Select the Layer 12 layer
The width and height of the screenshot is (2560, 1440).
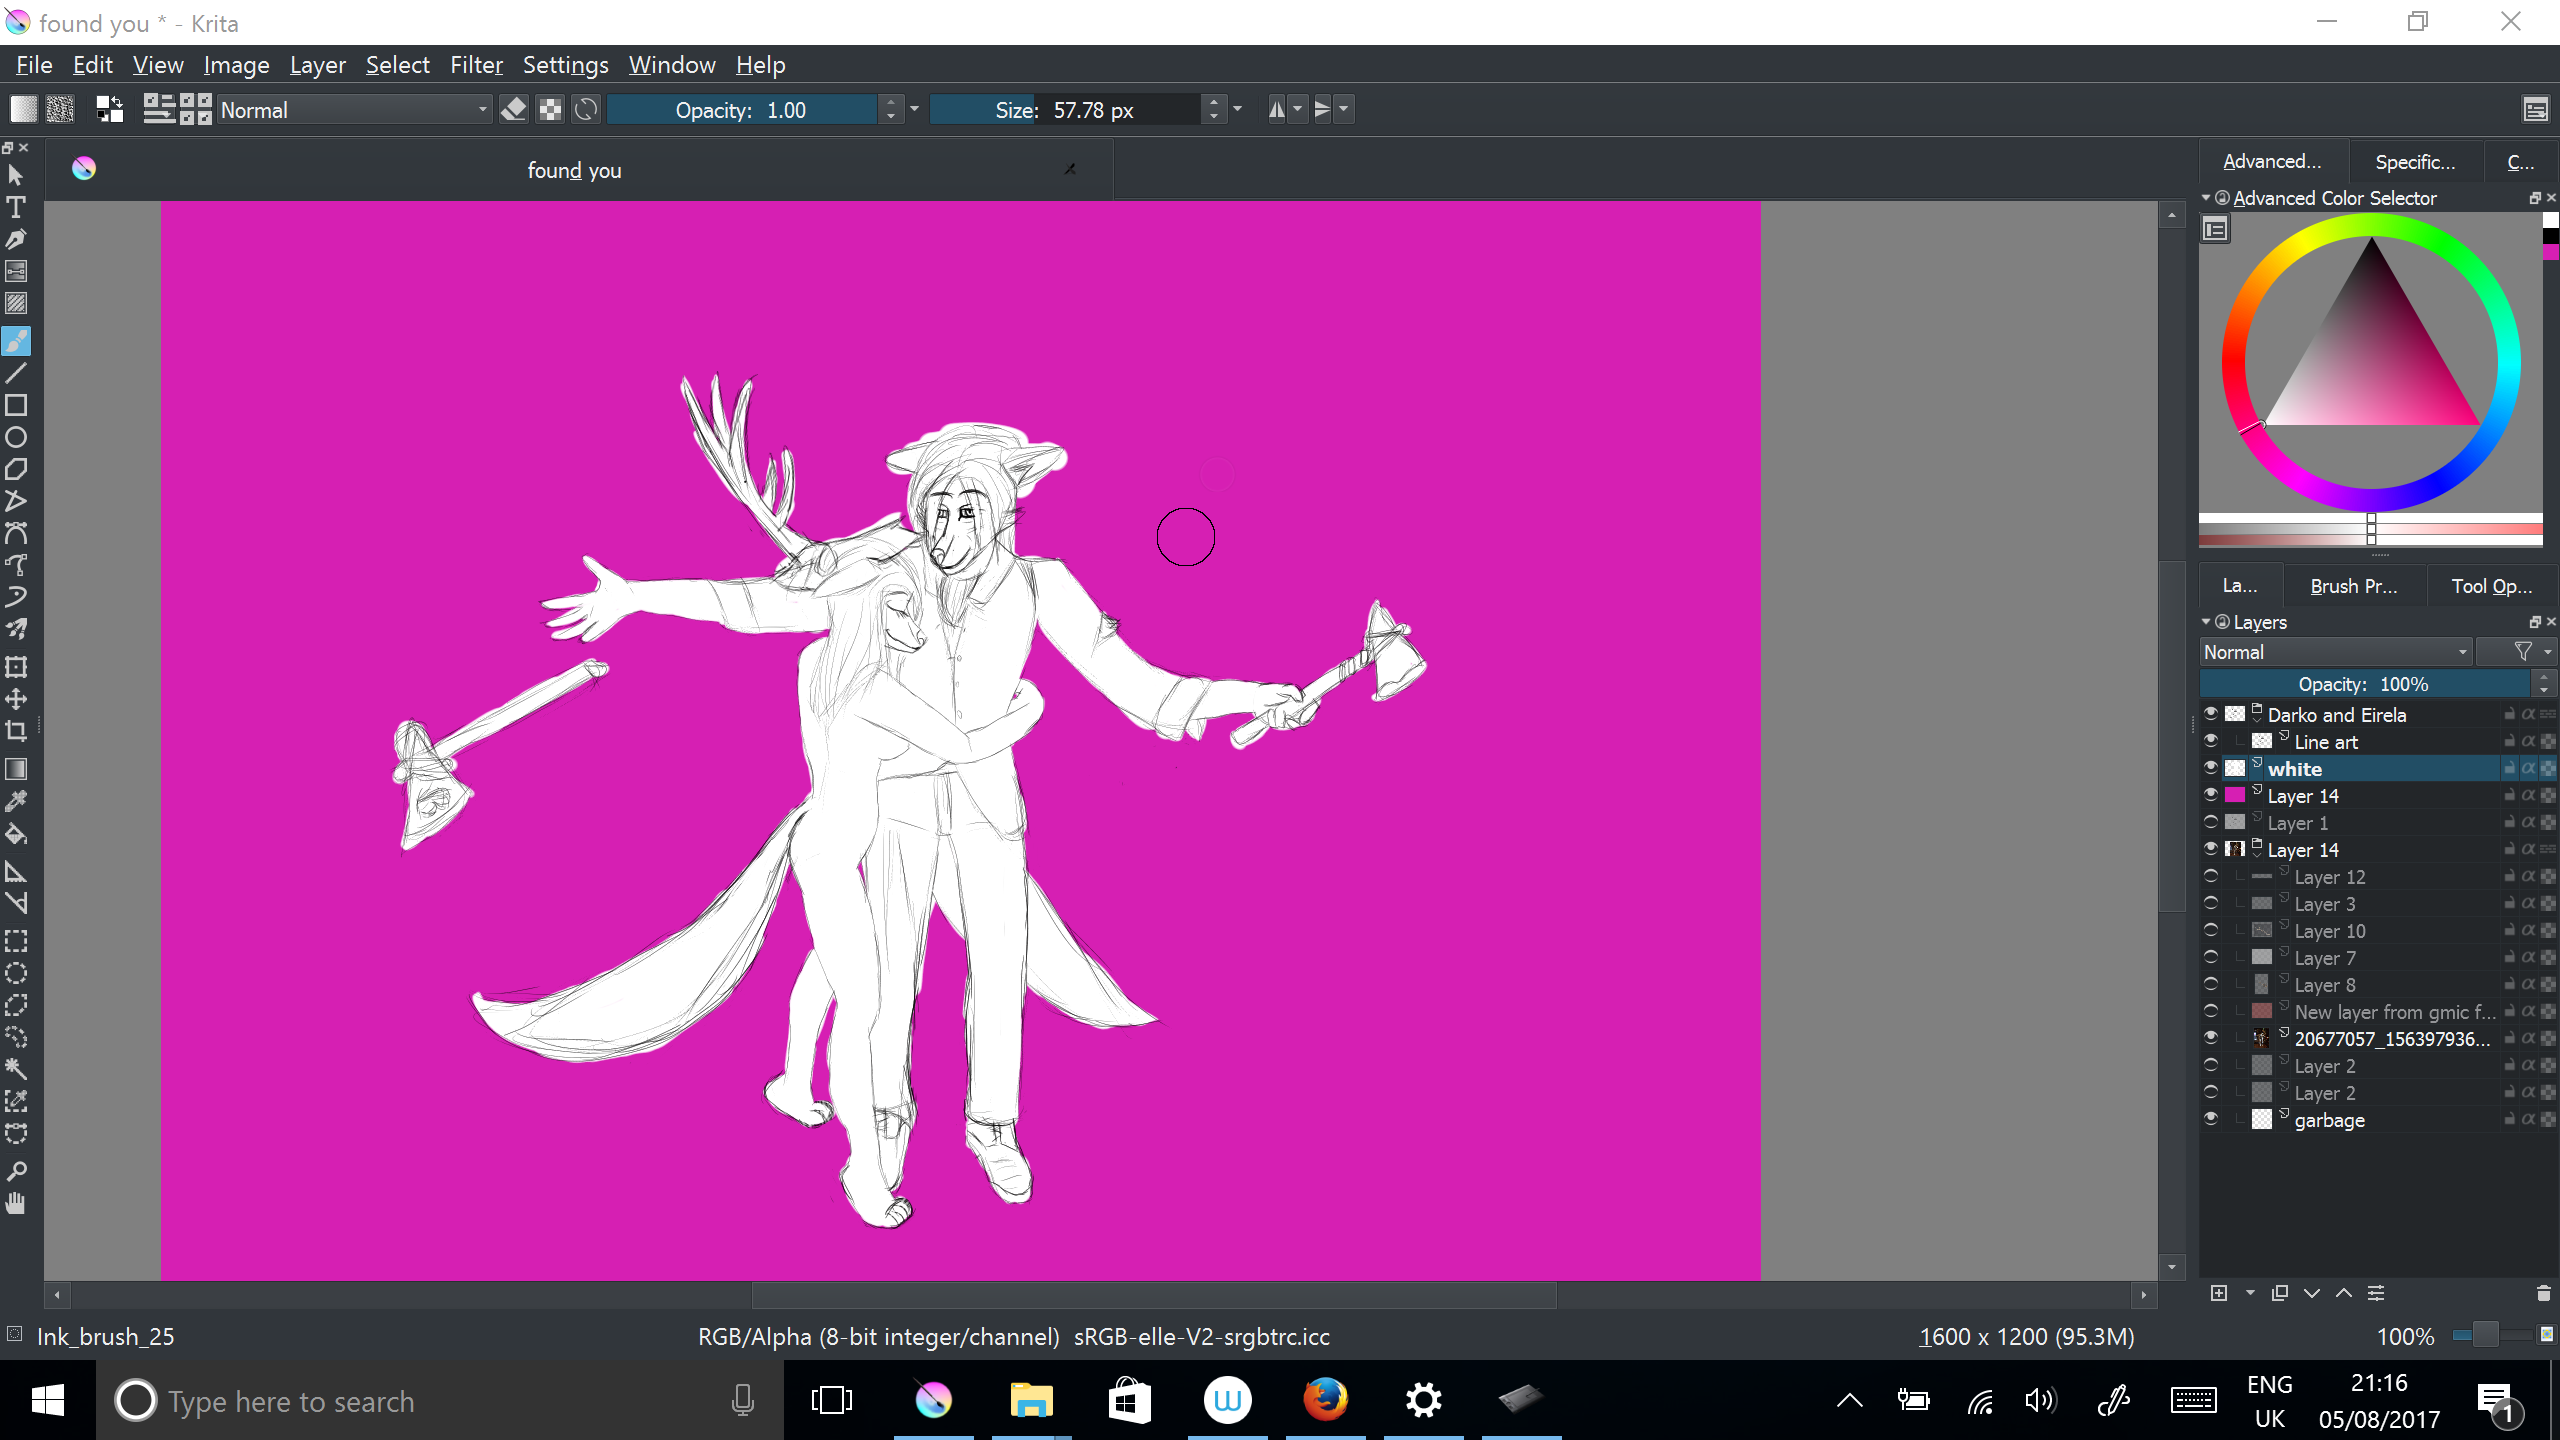pyautogui.click(x=2329, y=877)
